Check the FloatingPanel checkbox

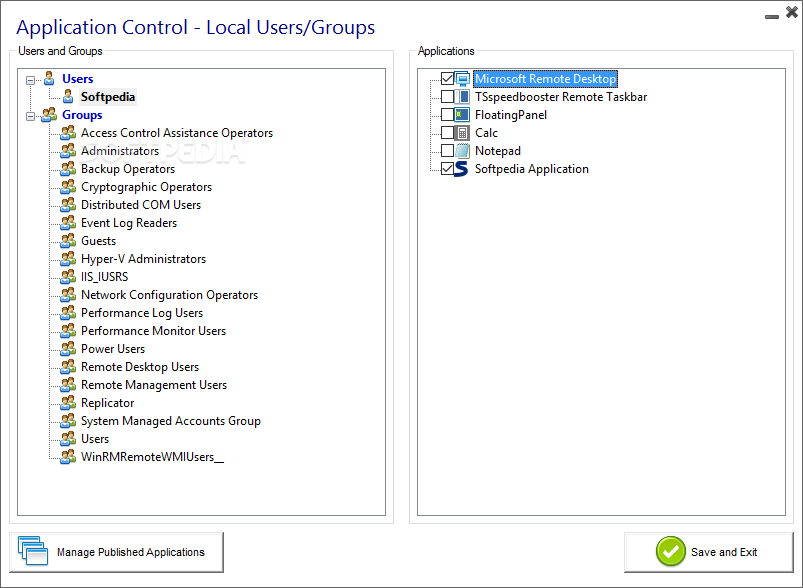point(447,115)
